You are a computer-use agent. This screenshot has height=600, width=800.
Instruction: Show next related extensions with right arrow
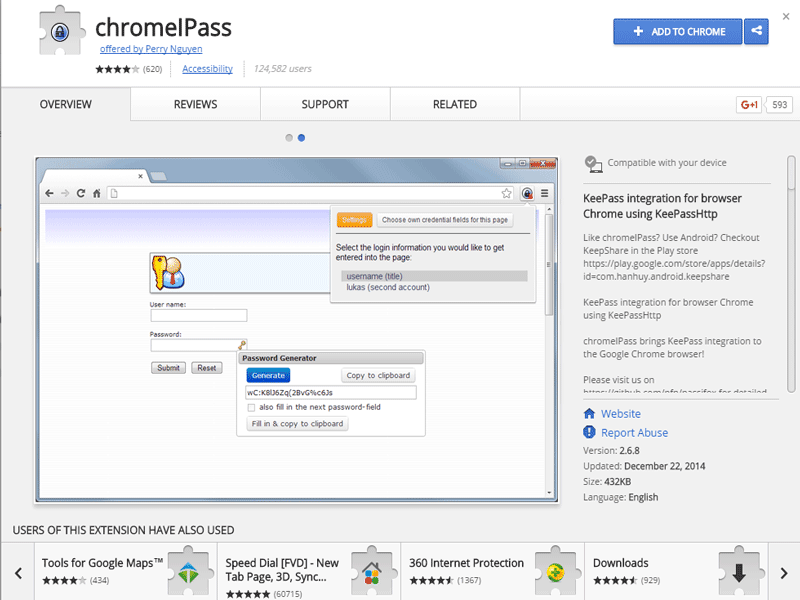784,573
